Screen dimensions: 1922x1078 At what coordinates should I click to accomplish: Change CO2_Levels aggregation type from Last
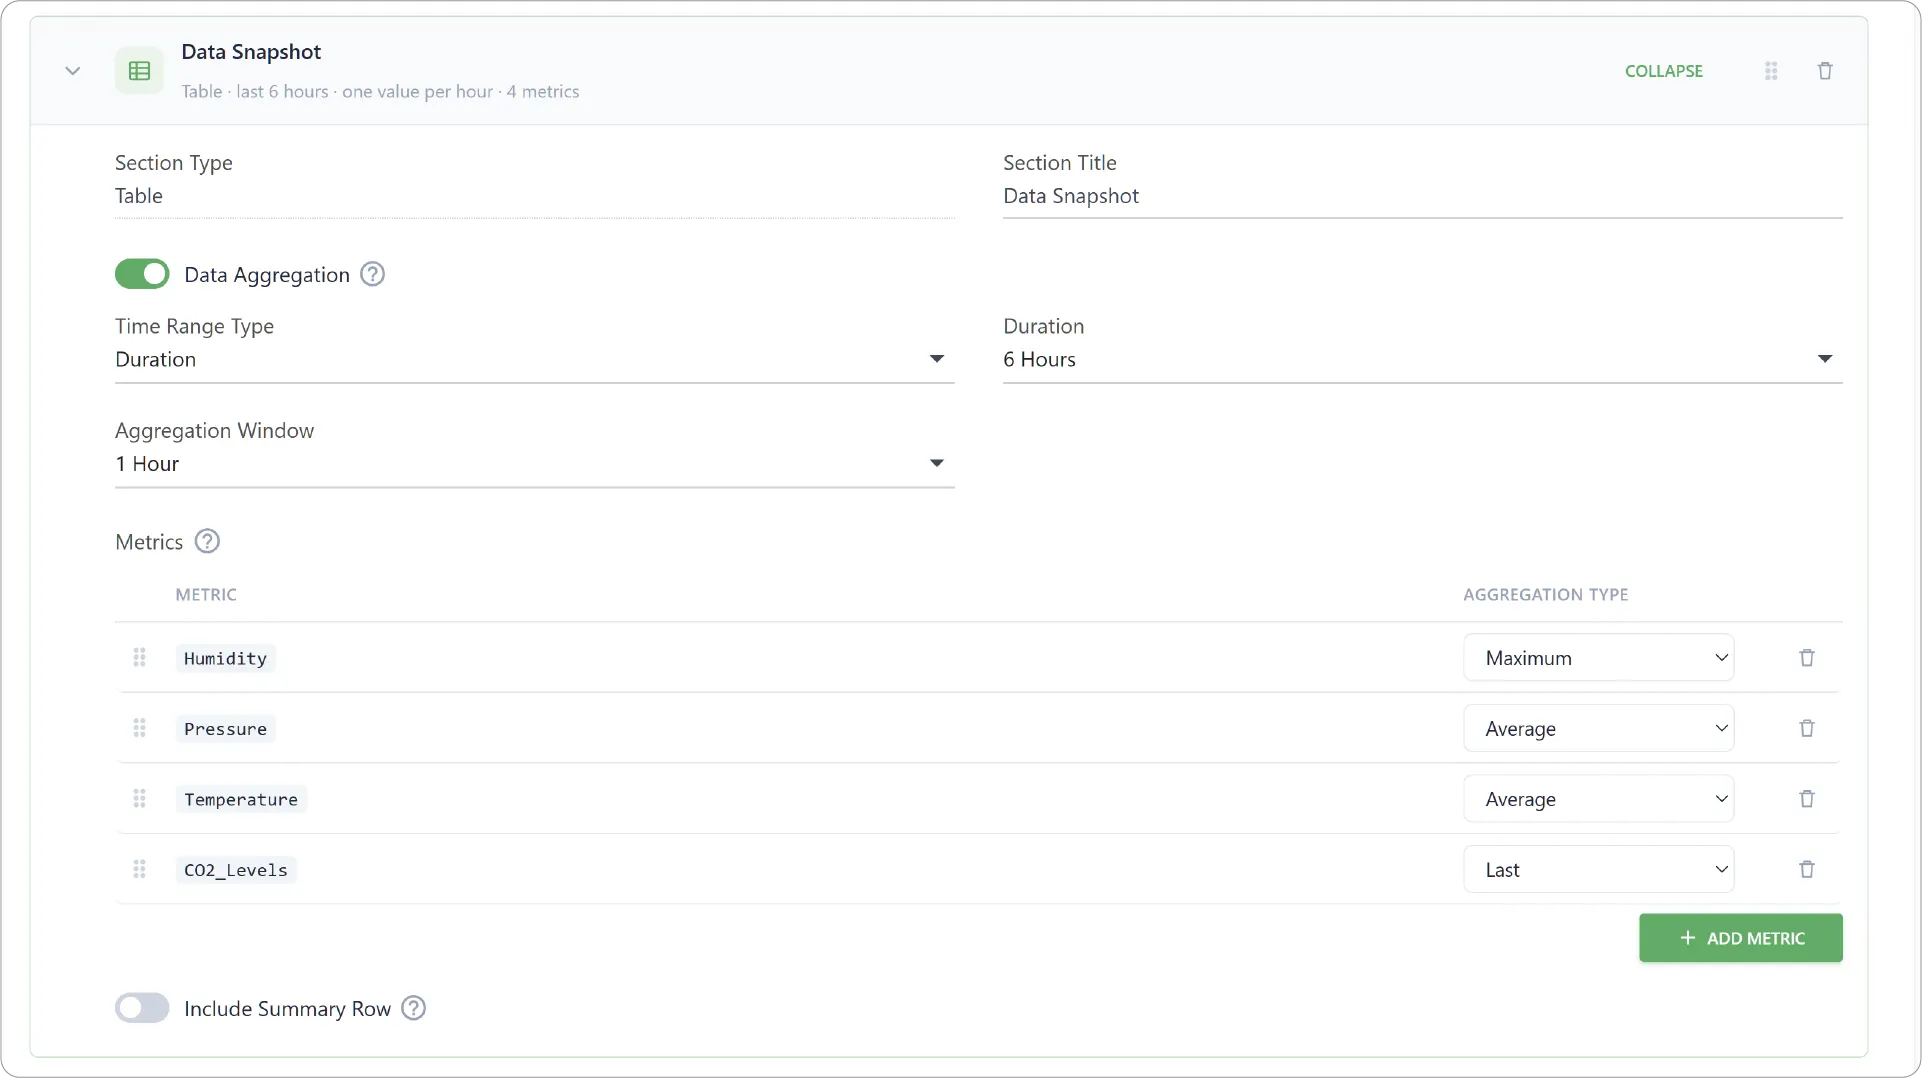pos(1598,870)
